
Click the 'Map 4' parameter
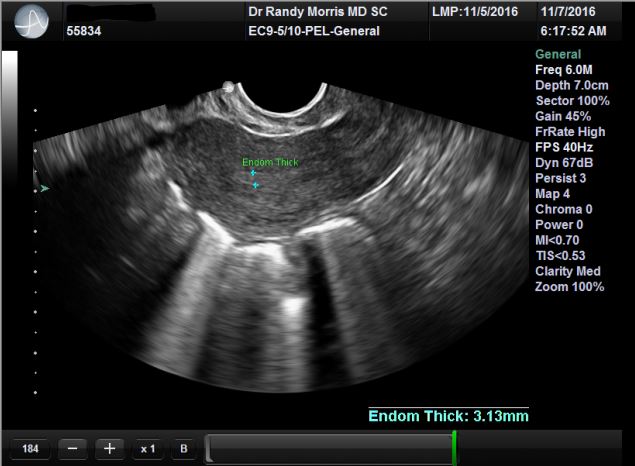552,194
